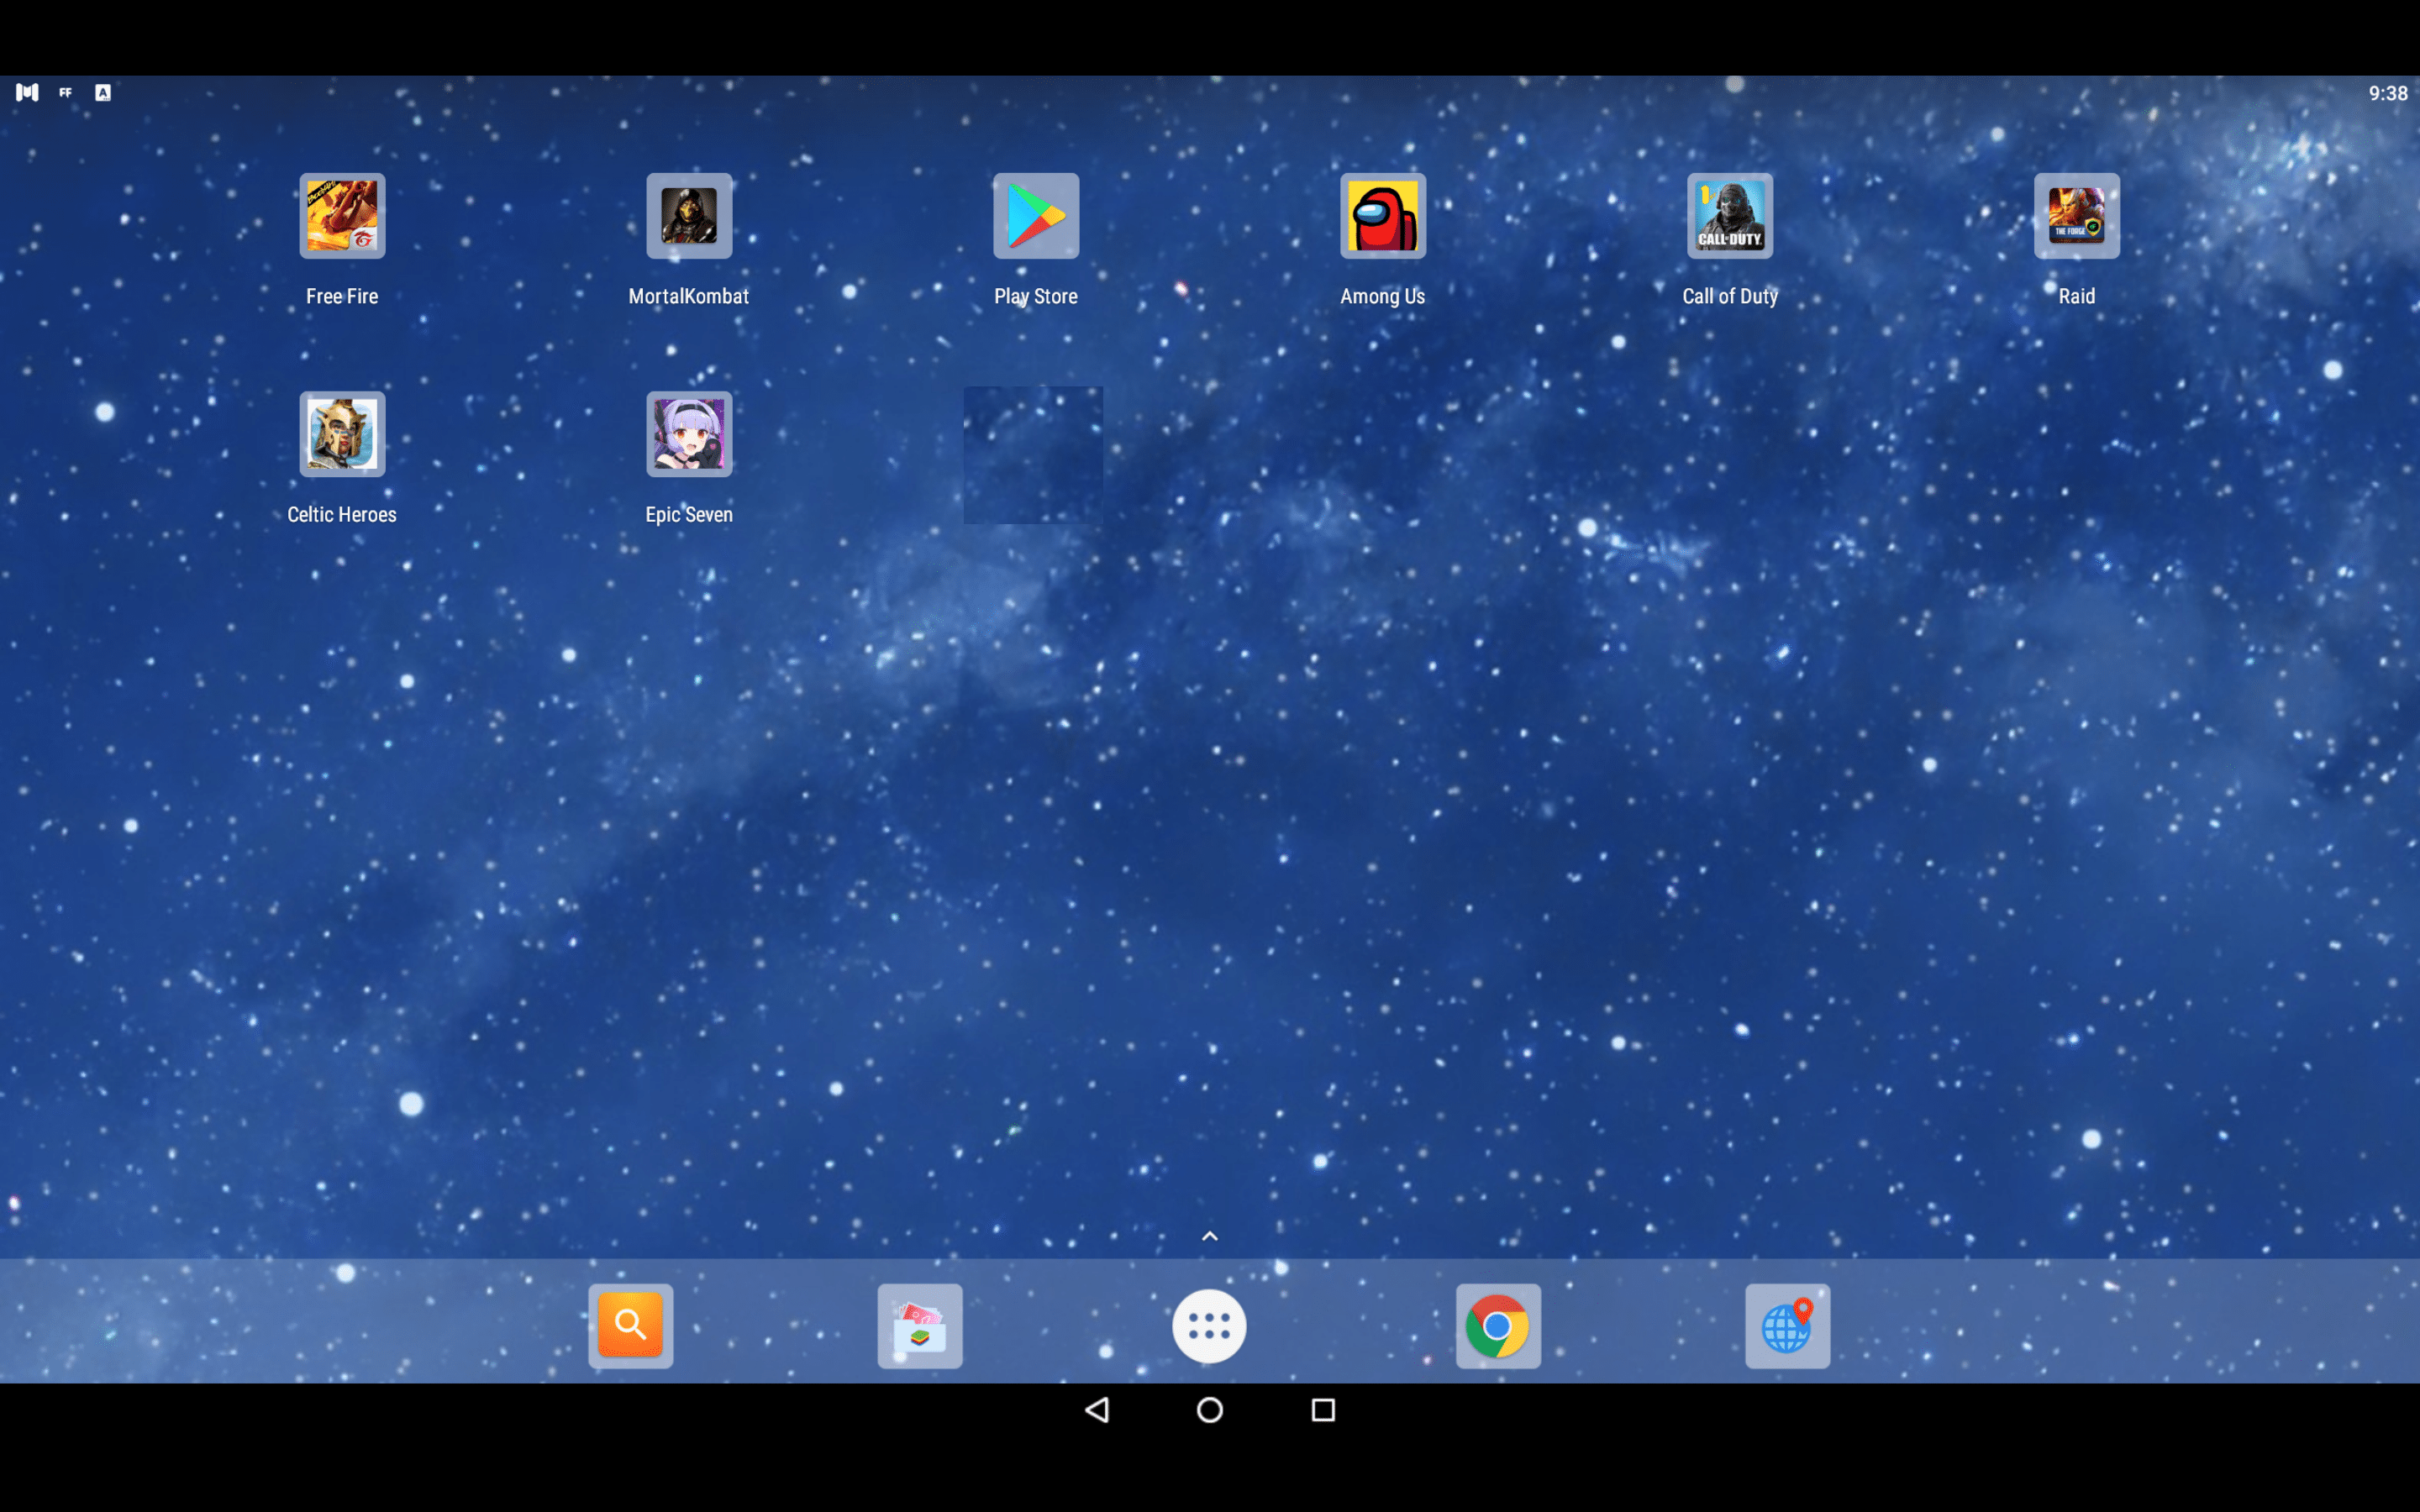Launch Among Us
Screen dimensions: 2420x1512
coord(1382,216)
